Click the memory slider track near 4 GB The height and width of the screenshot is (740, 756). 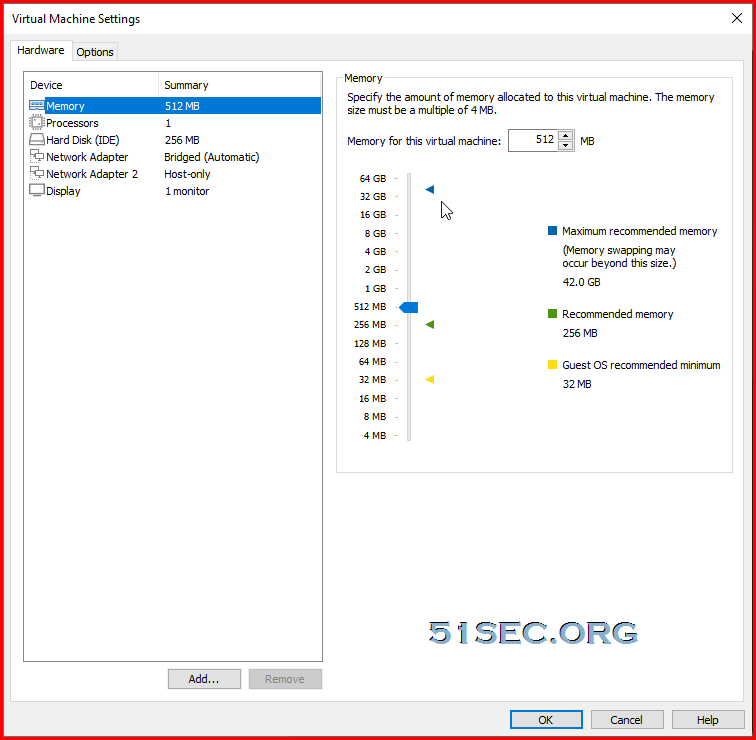pyautogui.click(x=409, y=252)
